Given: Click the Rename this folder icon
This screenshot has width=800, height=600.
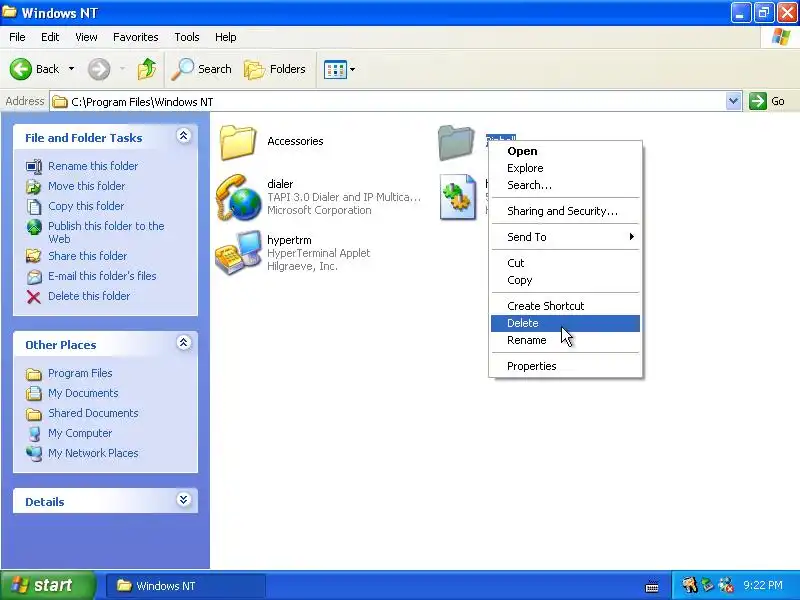Looking at the screenshot, I should point(34,166).
